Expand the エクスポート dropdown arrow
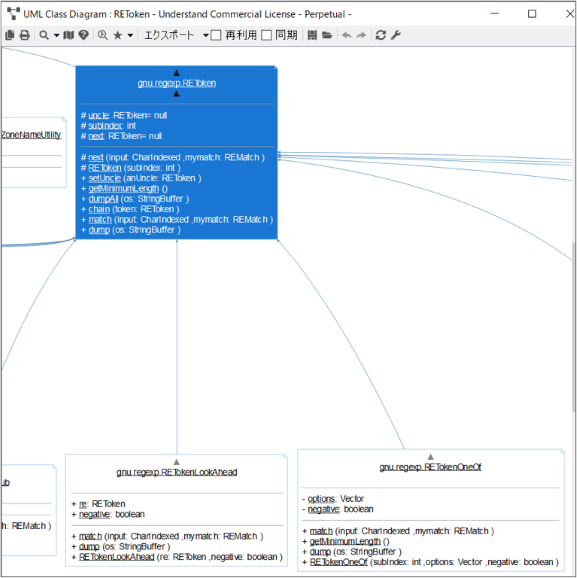The height and width of the screenshot is (578, 577). 206,36
